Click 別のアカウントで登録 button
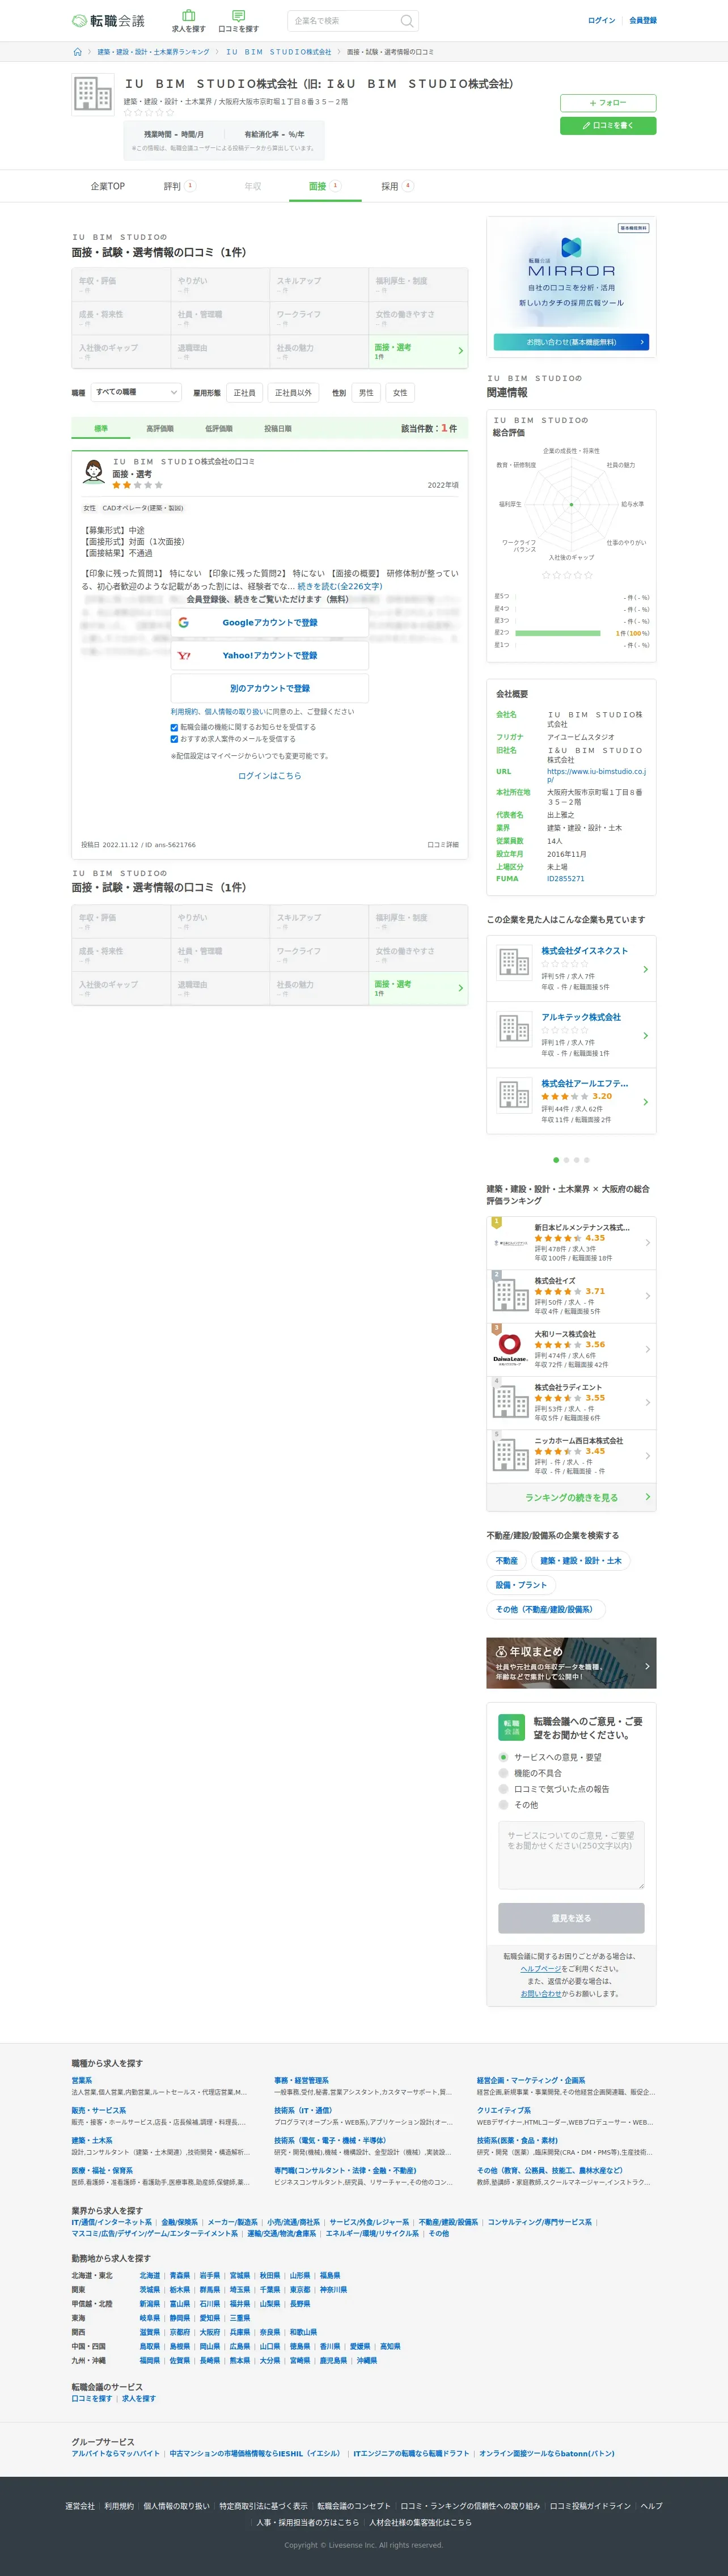 click(270, 688)
